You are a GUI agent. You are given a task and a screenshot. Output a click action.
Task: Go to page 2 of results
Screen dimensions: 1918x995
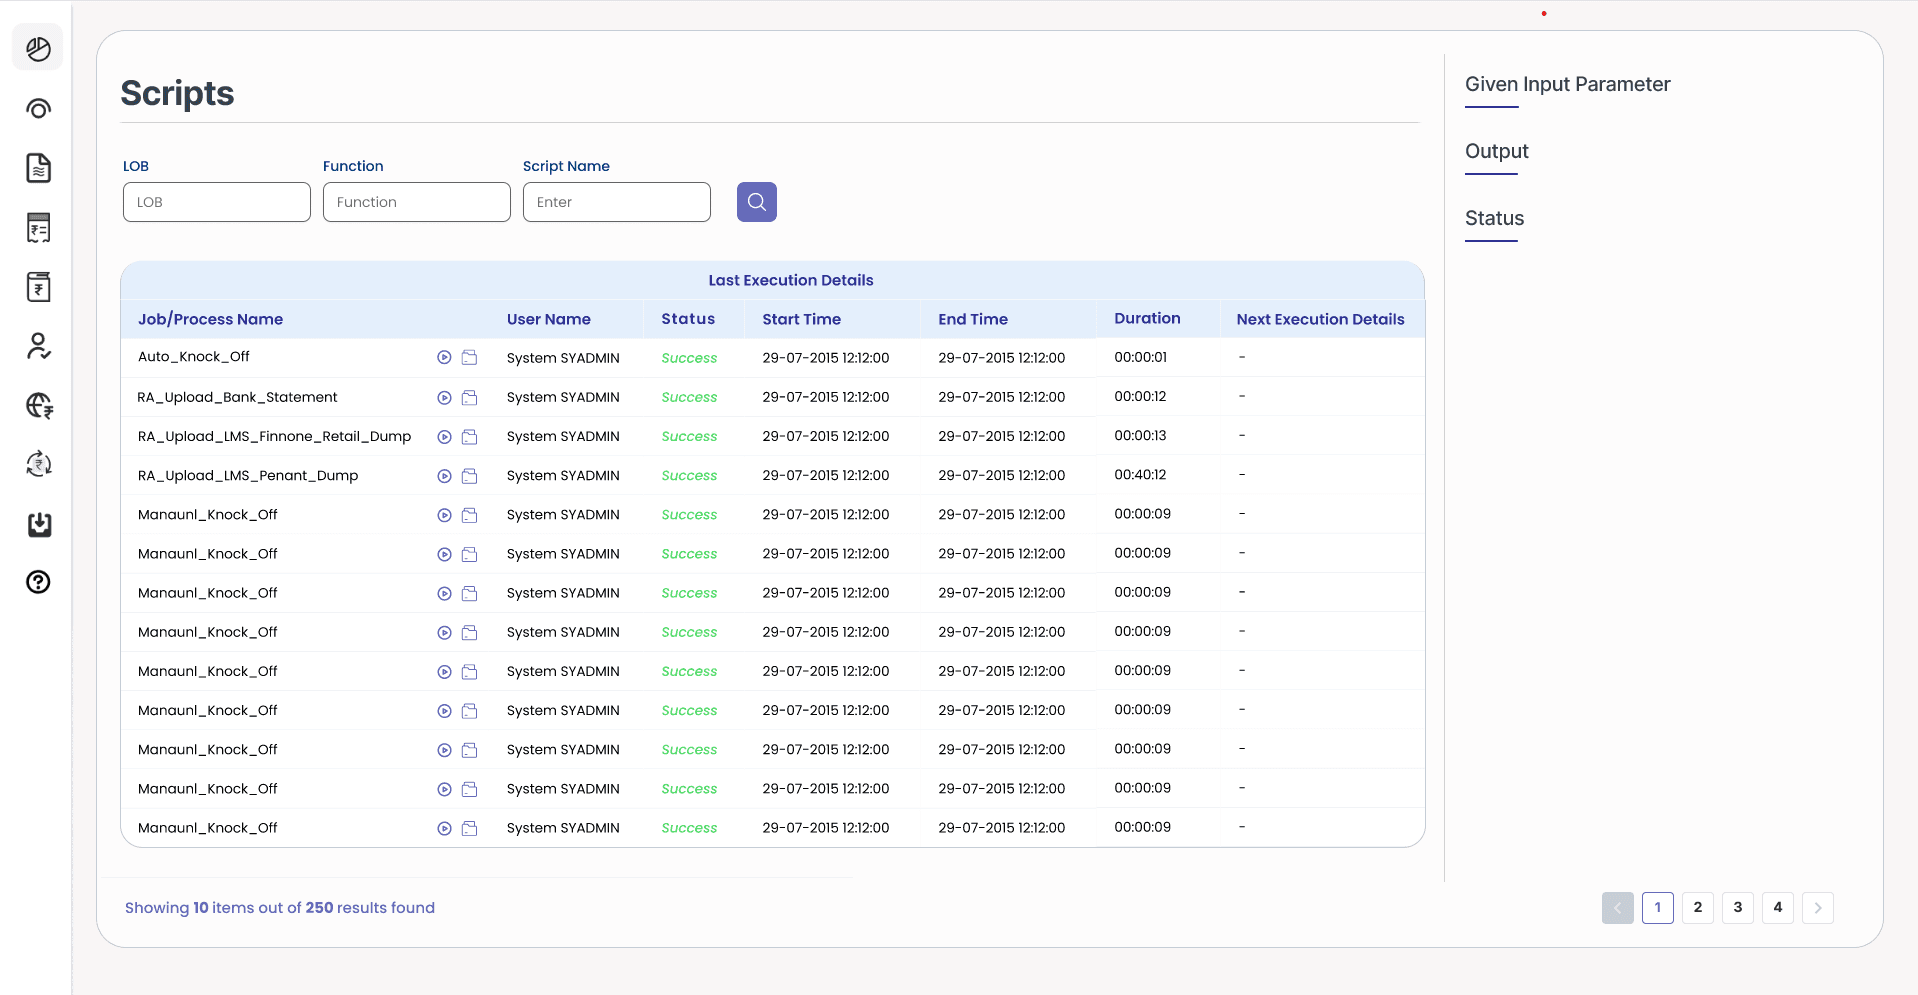click(x=1697, y=908)
